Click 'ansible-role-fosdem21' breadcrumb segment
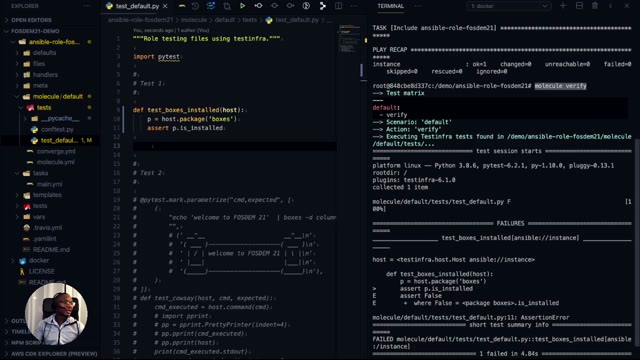 click(x=140, y=20)
